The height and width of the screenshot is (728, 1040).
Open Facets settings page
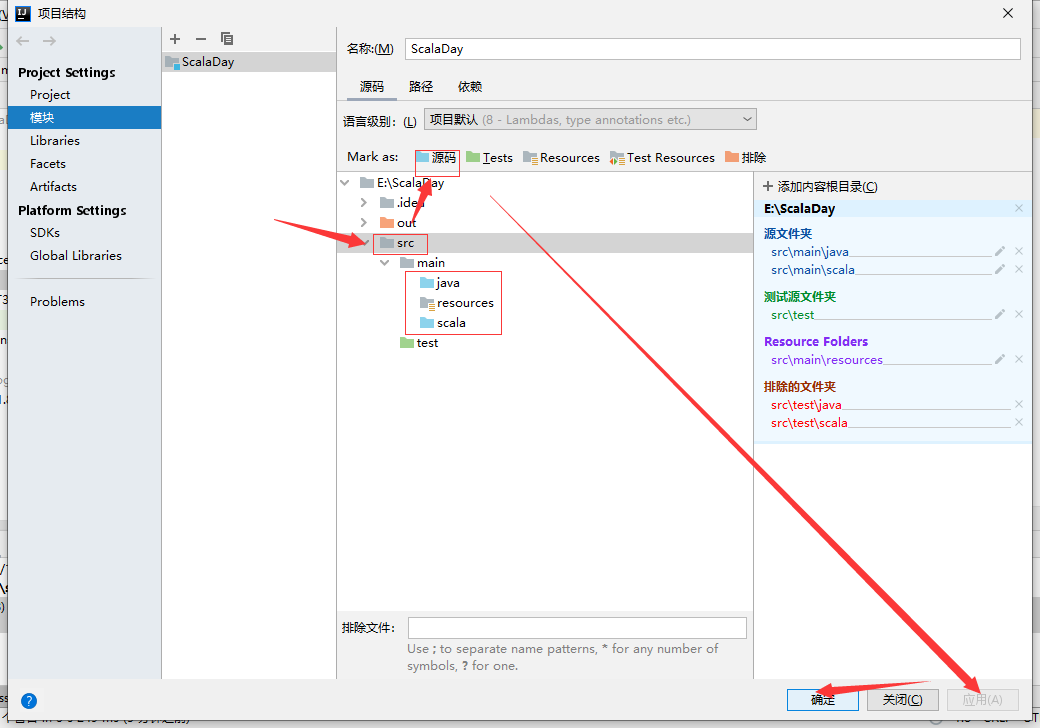(48, 164)
